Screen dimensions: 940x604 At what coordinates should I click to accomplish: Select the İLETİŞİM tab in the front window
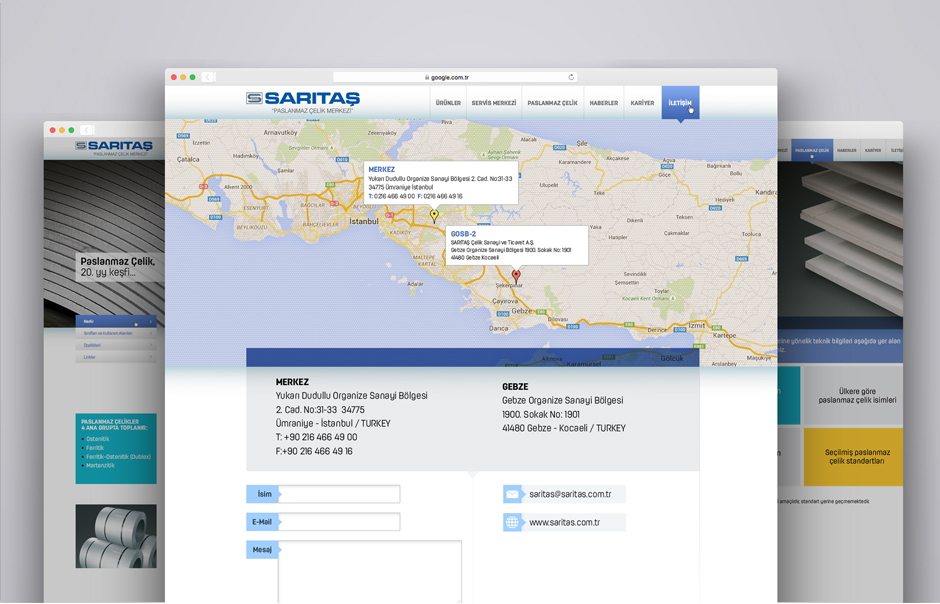click(680, 102)
